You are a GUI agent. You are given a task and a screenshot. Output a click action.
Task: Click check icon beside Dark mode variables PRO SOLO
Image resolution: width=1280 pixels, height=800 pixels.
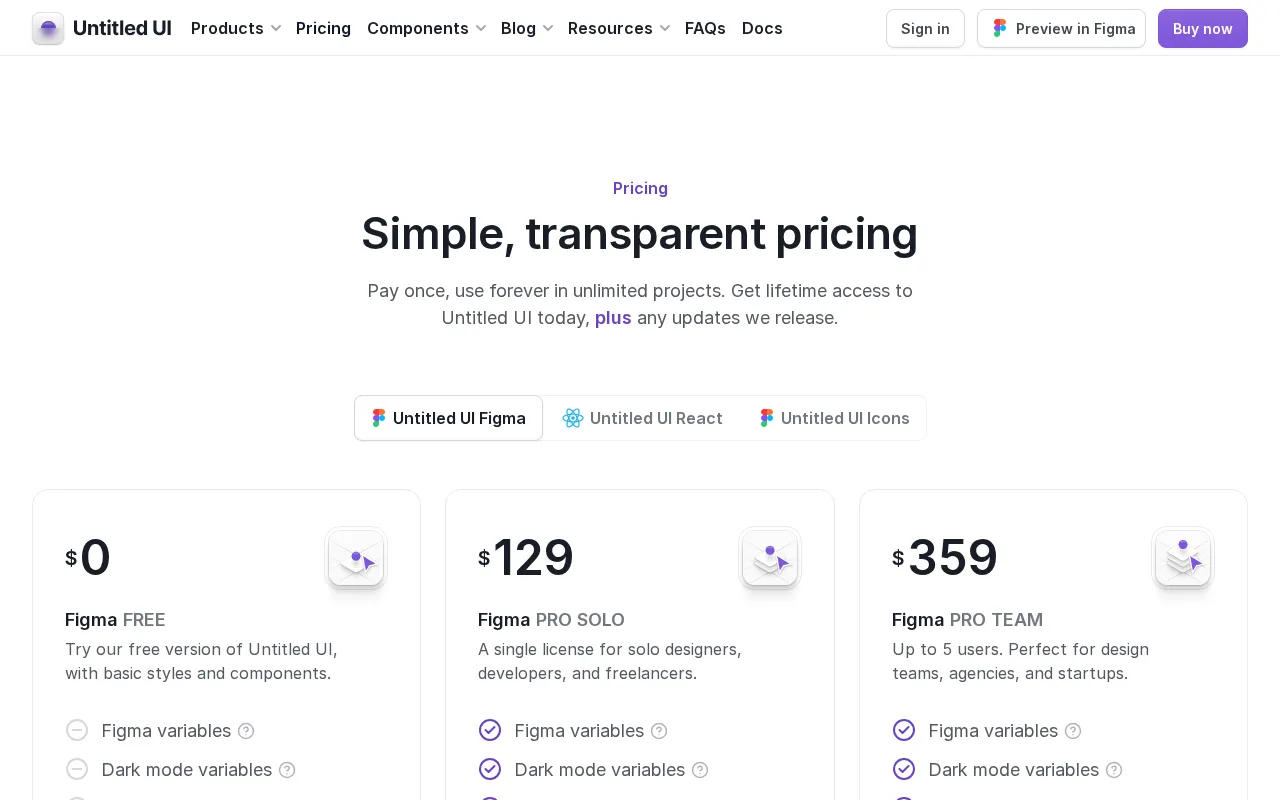pyautogui.click(x=490, y=769)
